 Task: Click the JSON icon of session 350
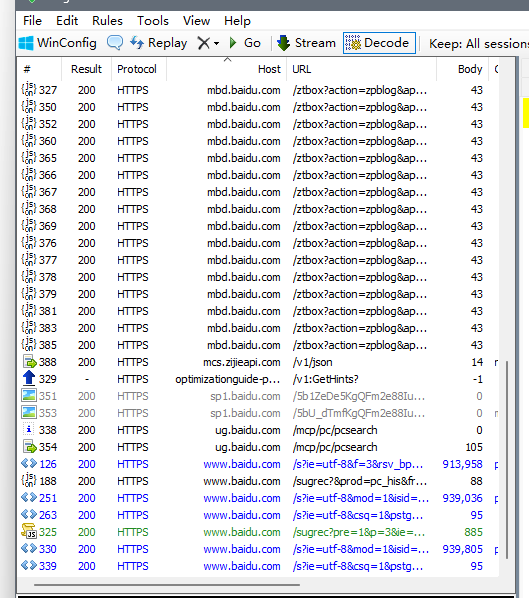click(x=29, y=107)
